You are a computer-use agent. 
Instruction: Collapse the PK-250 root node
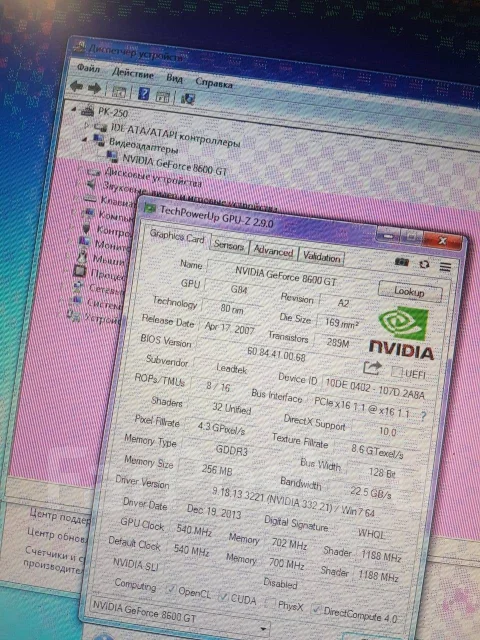point(74,109)
